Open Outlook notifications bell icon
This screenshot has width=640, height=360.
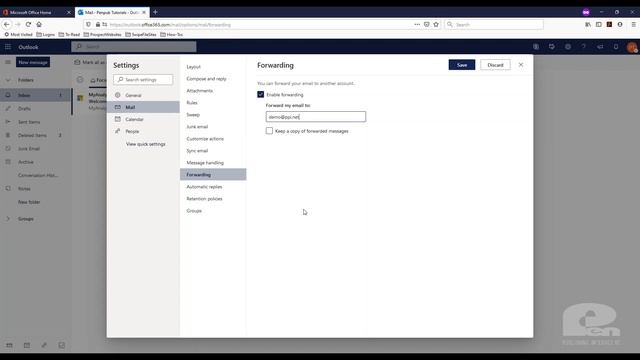pos(616,47)
